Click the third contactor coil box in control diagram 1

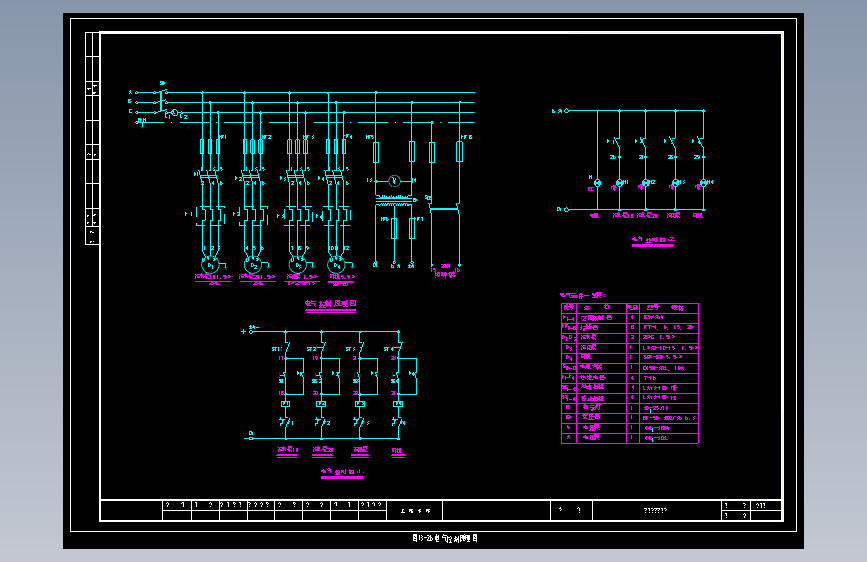[360, 404]
